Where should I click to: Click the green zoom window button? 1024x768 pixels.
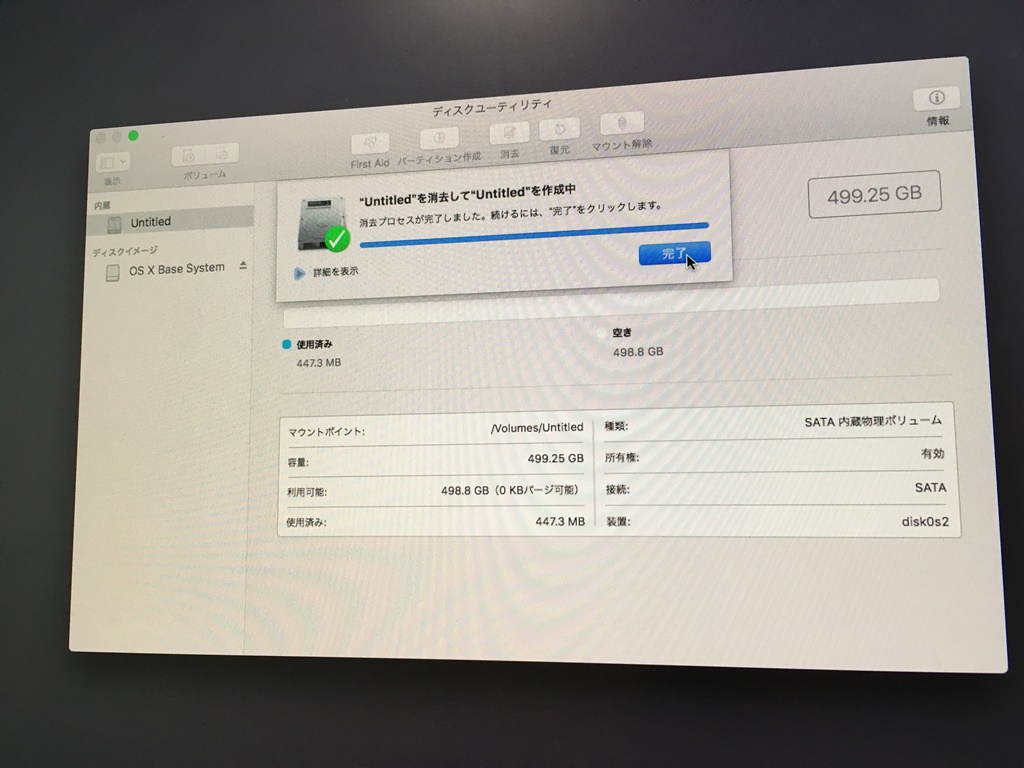pos(133,136)
